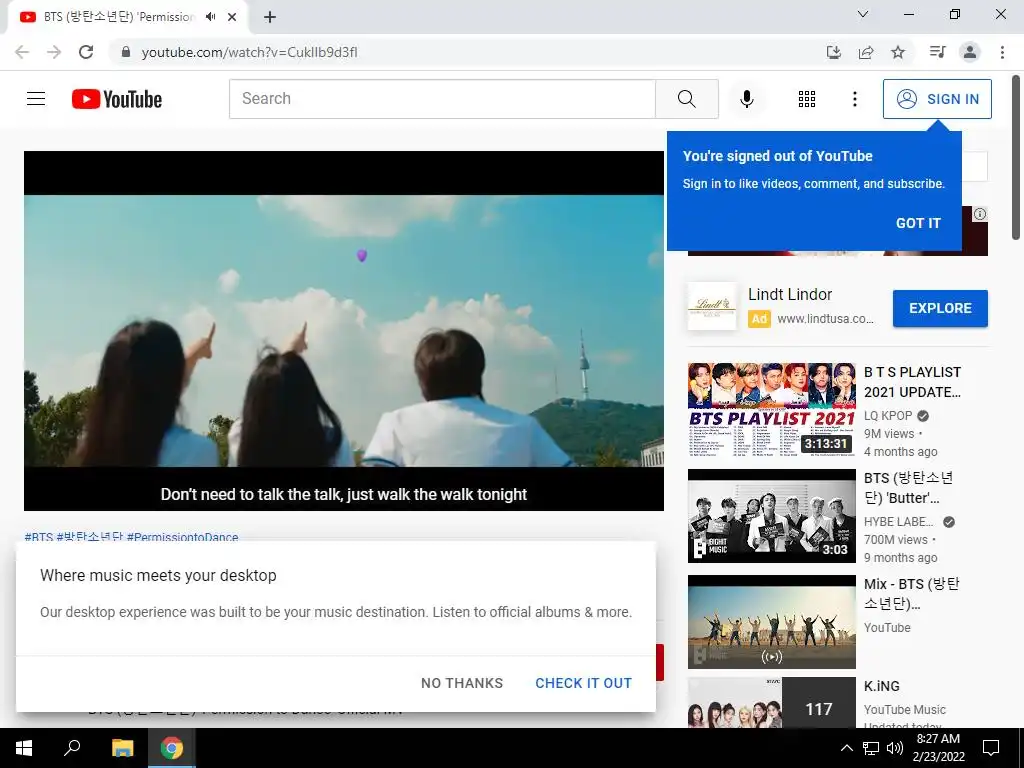
Task: Go back in browser history
Action: pyautogui.click(x=22, y=52)
